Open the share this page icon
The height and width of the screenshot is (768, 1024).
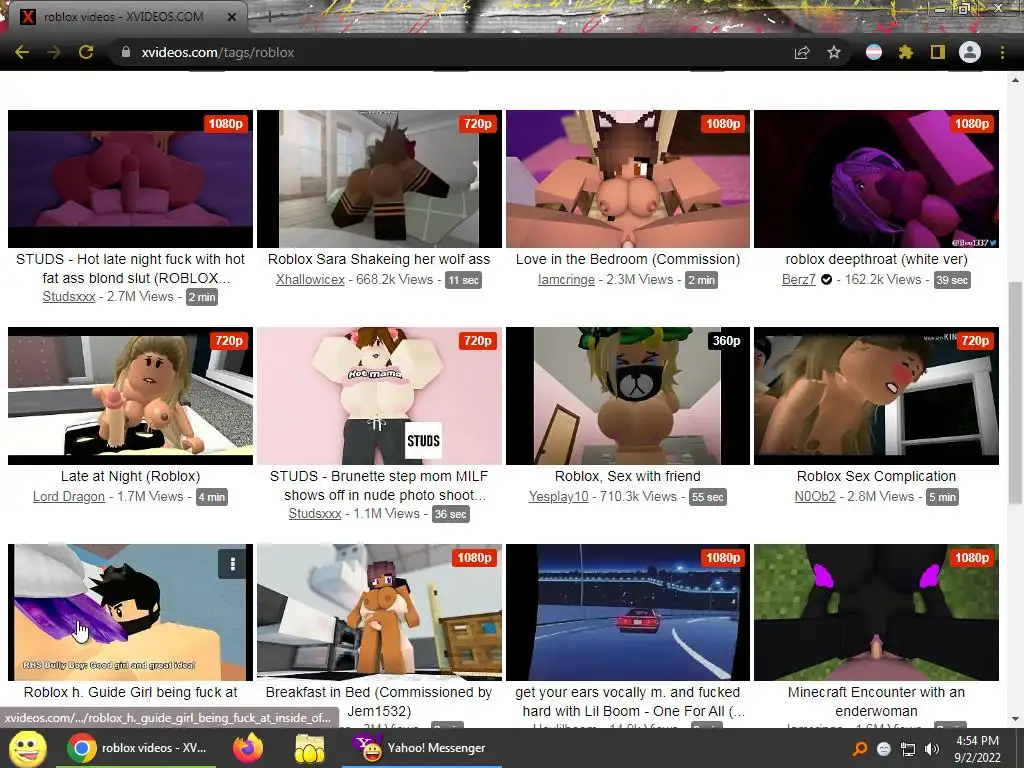coord(802,52)
